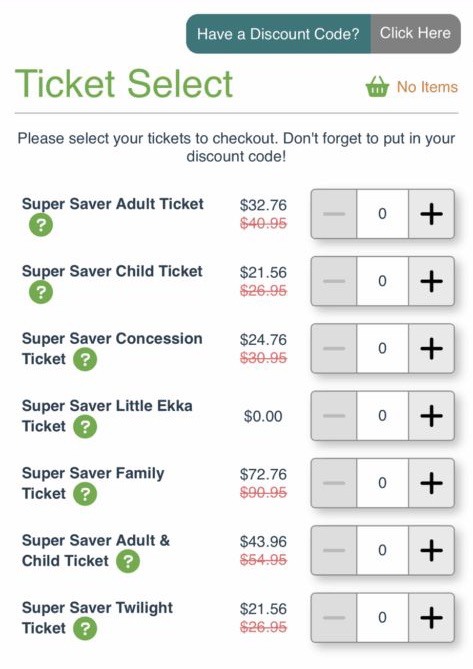Decrease Super Saver Adult Ticket quantity

[334, 214]
